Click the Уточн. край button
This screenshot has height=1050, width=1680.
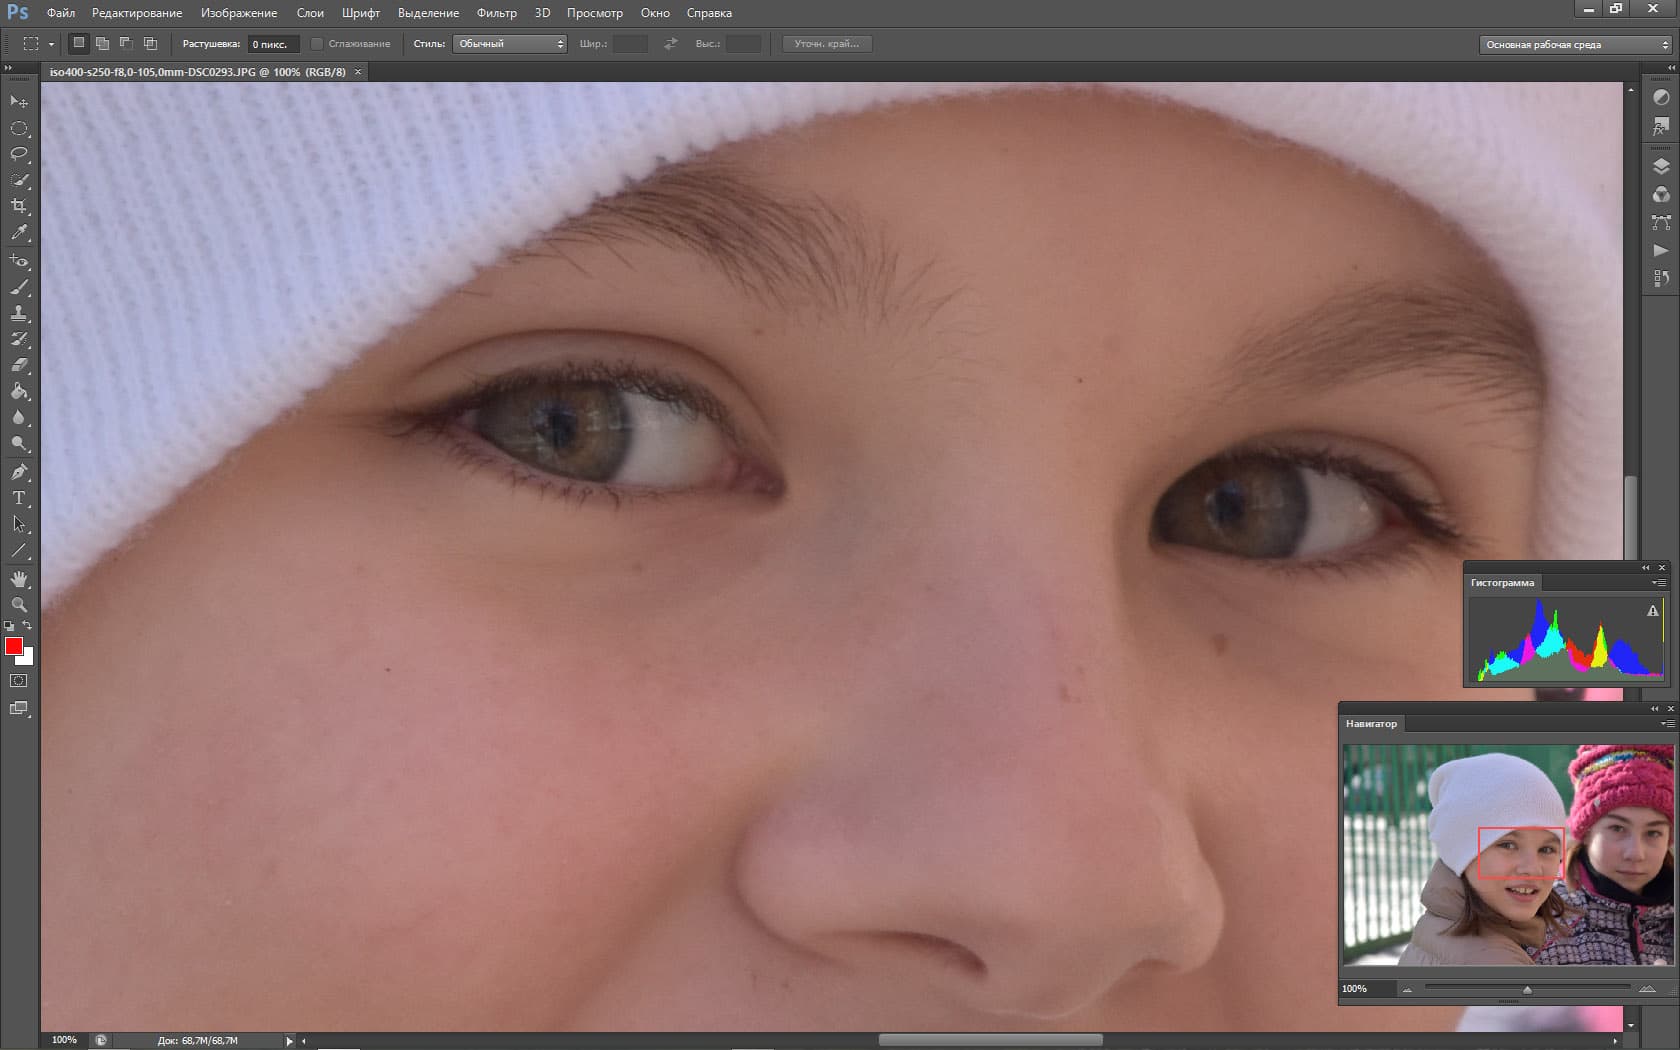click(x=826, y=44)
